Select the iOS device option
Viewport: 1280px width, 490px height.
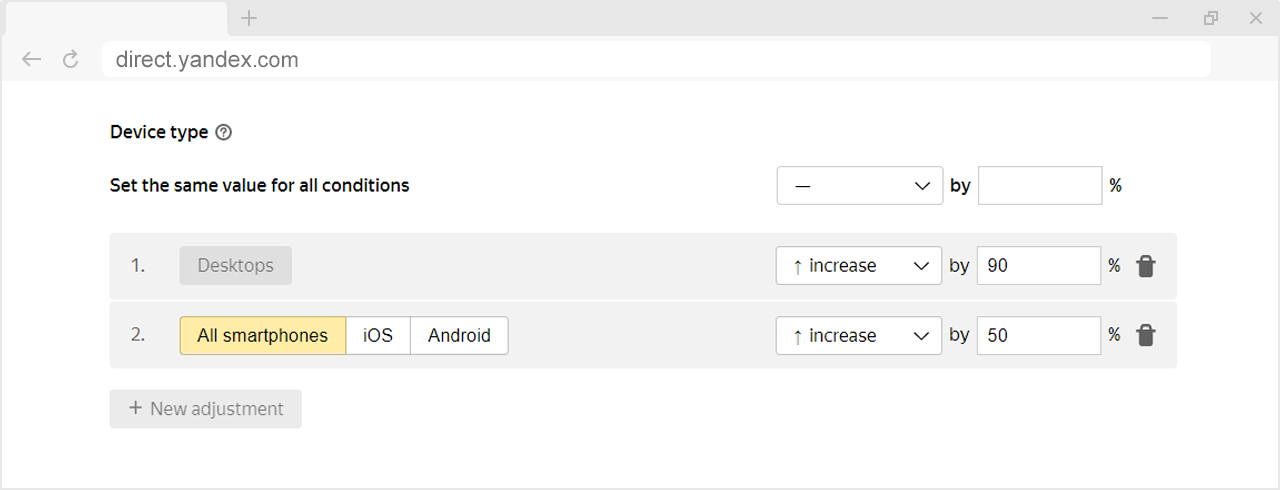(x=378, y=336)
